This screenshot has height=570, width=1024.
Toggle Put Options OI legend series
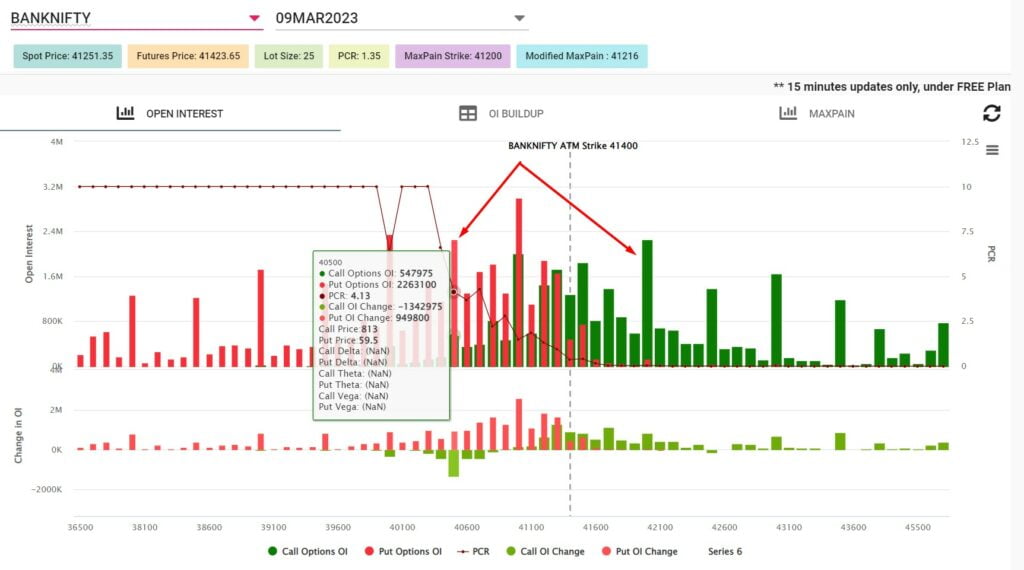pyautogui.click(x=403, y=551)
